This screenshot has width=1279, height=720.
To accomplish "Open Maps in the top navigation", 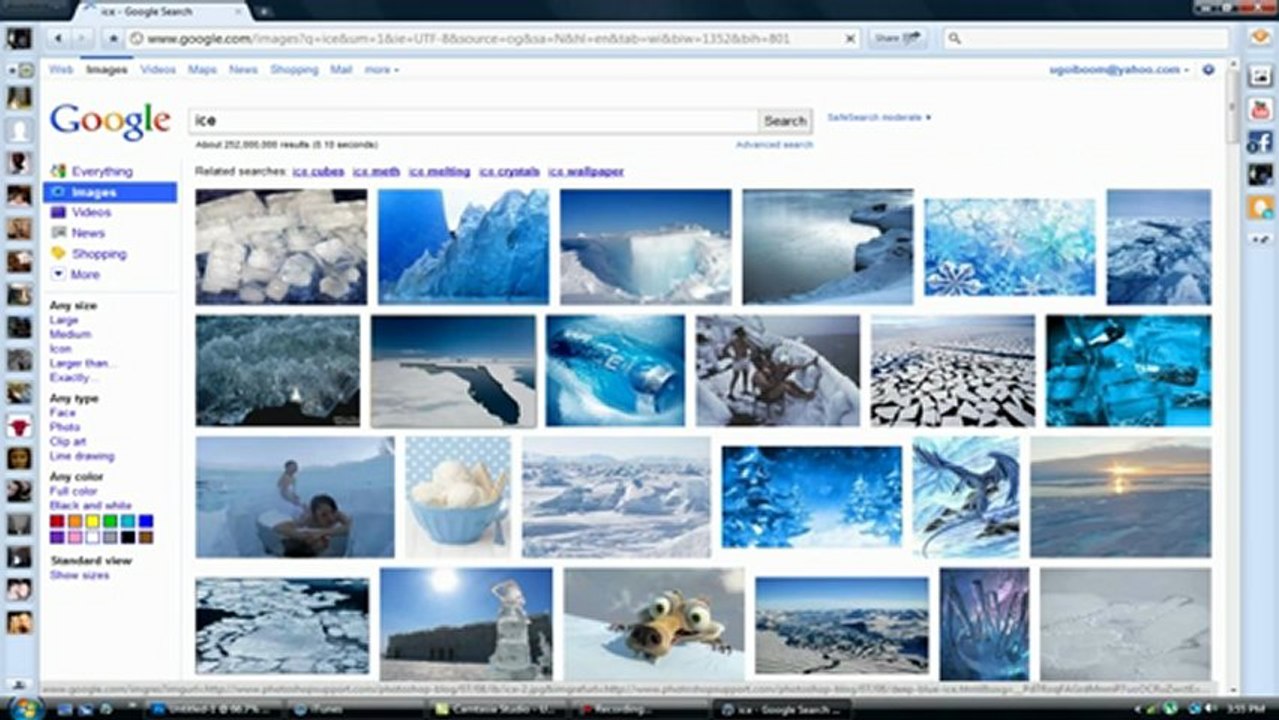I will 202,70.
